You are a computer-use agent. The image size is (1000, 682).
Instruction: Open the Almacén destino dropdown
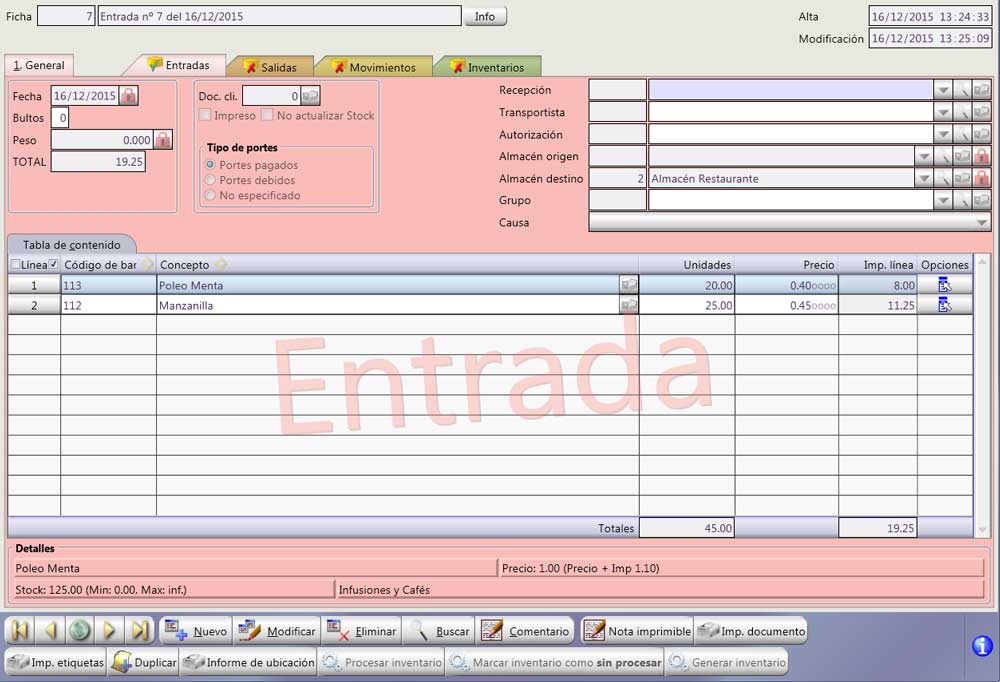924,179
